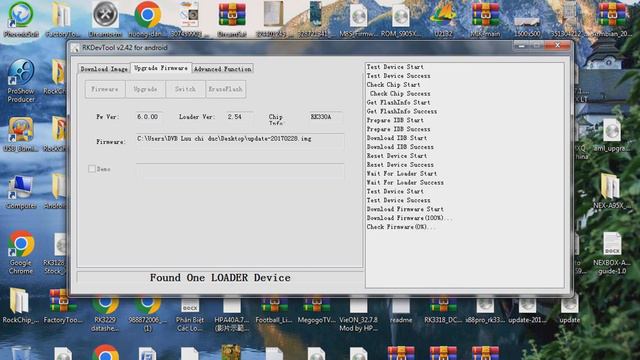Click the Firmware button
Viewport: 640px width, 360px height.
tap(105, 89)
